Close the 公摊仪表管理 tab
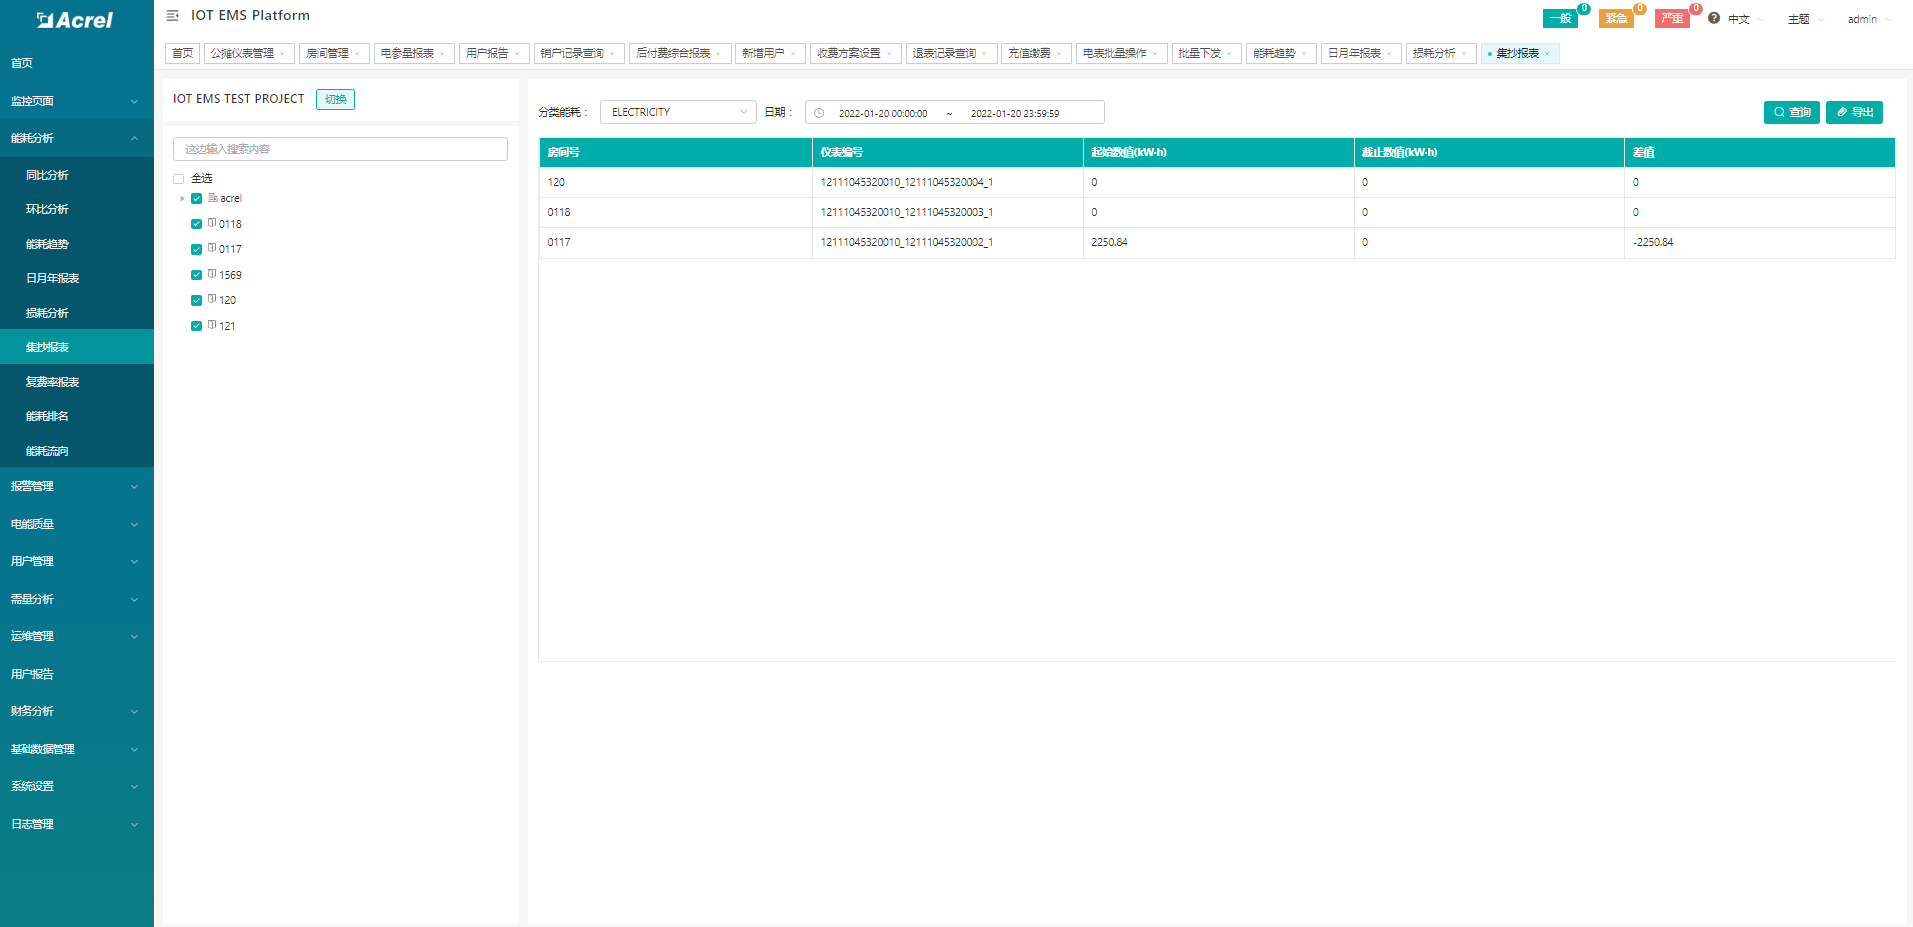Viewport: 1913px width, 927px height. 282,54
